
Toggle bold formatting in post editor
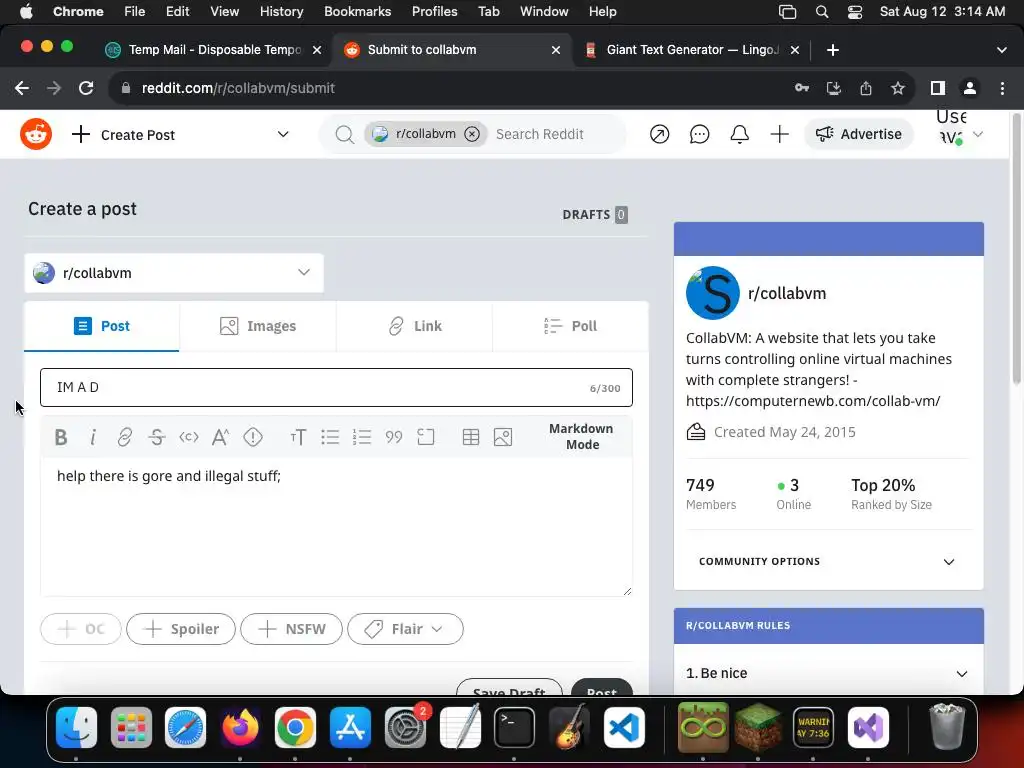click(x=61, y=437)
